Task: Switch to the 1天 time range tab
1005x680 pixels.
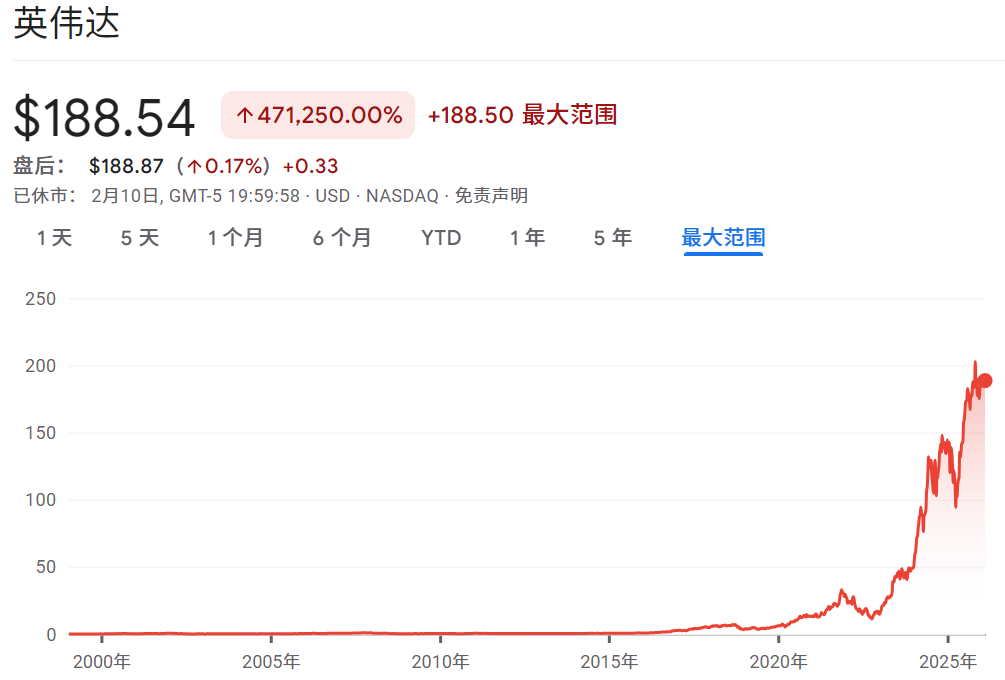Action: click(55, 238)
